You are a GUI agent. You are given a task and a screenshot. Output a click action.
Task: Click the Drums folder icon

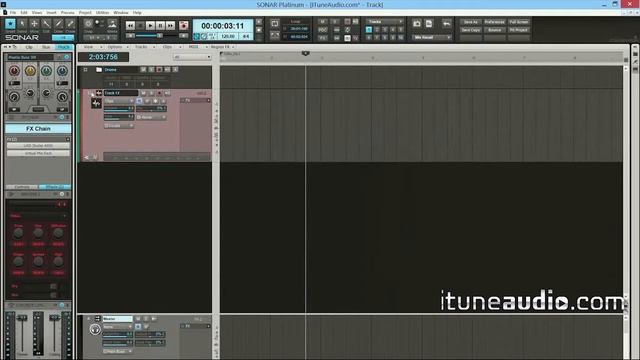(x=99, y=70)
